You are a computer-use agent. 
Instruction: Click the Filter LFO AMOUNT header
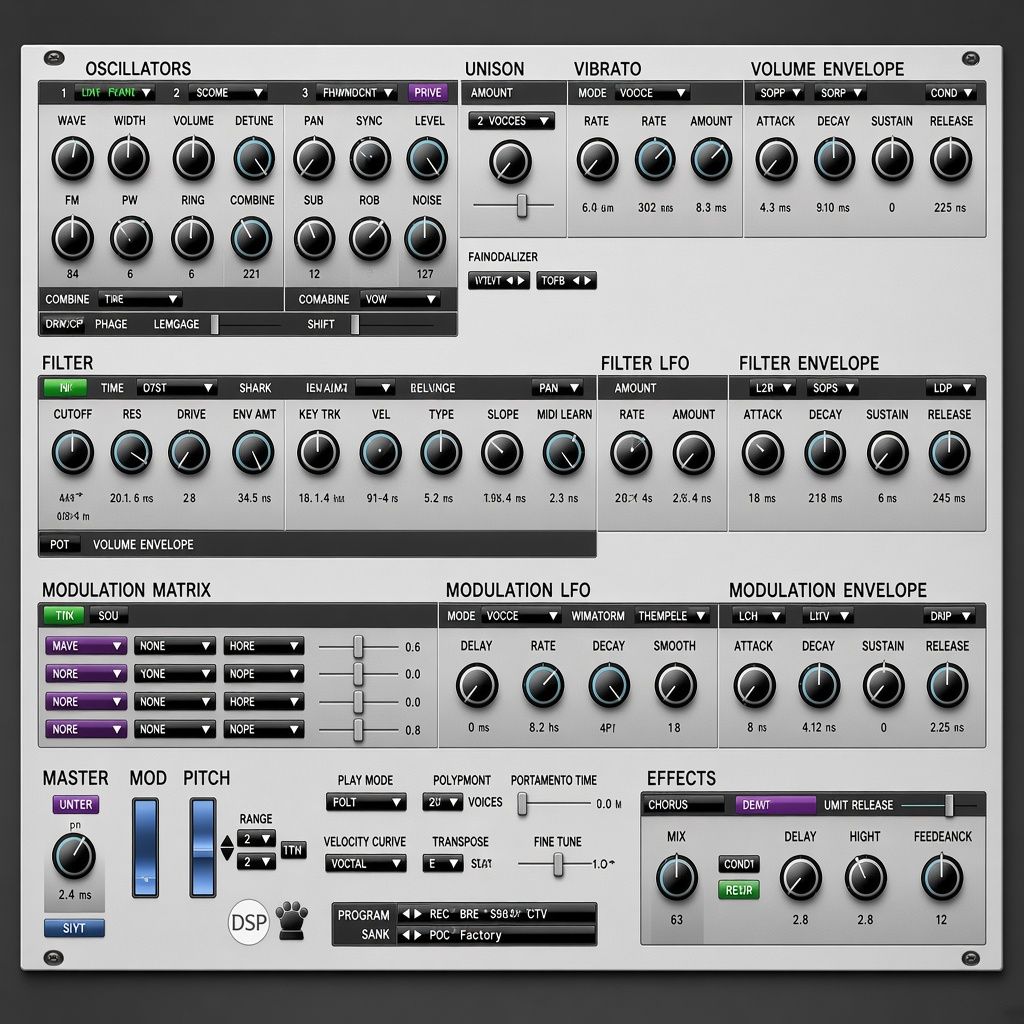[x=635, y=388]
